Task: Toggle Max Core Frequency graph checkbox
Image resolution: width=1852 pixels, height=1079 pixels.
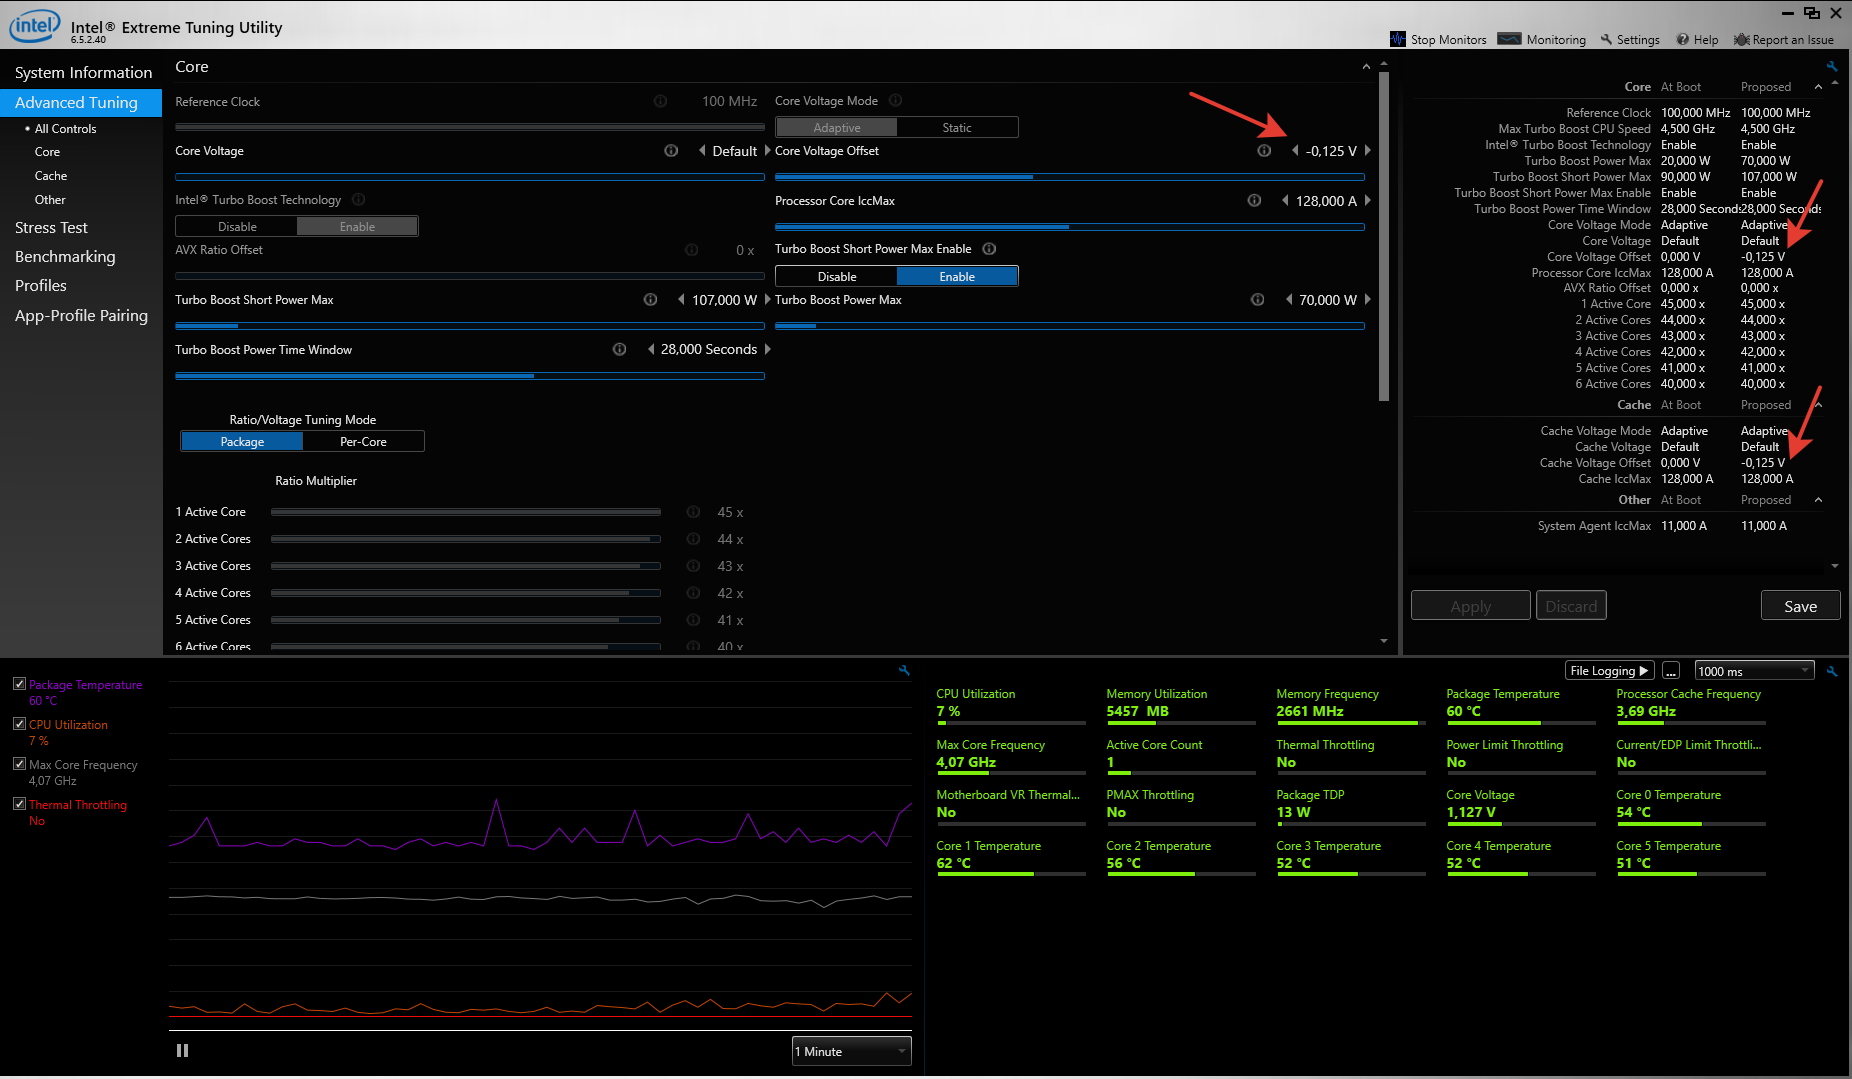Action: (19, 764)
